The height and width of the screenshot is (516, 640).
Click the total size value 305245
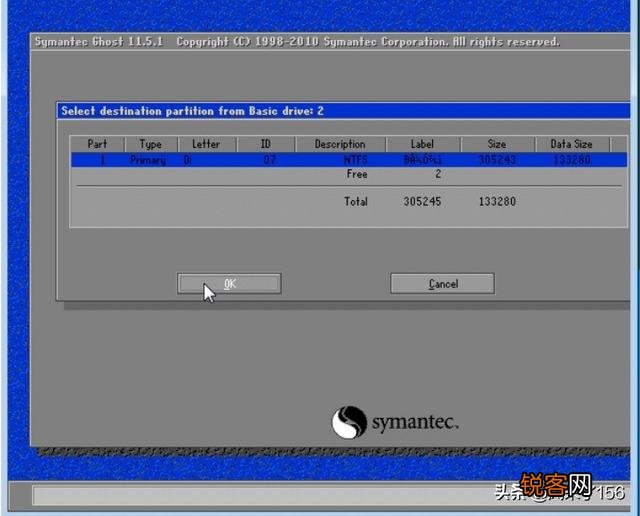[x=422, y=201]
